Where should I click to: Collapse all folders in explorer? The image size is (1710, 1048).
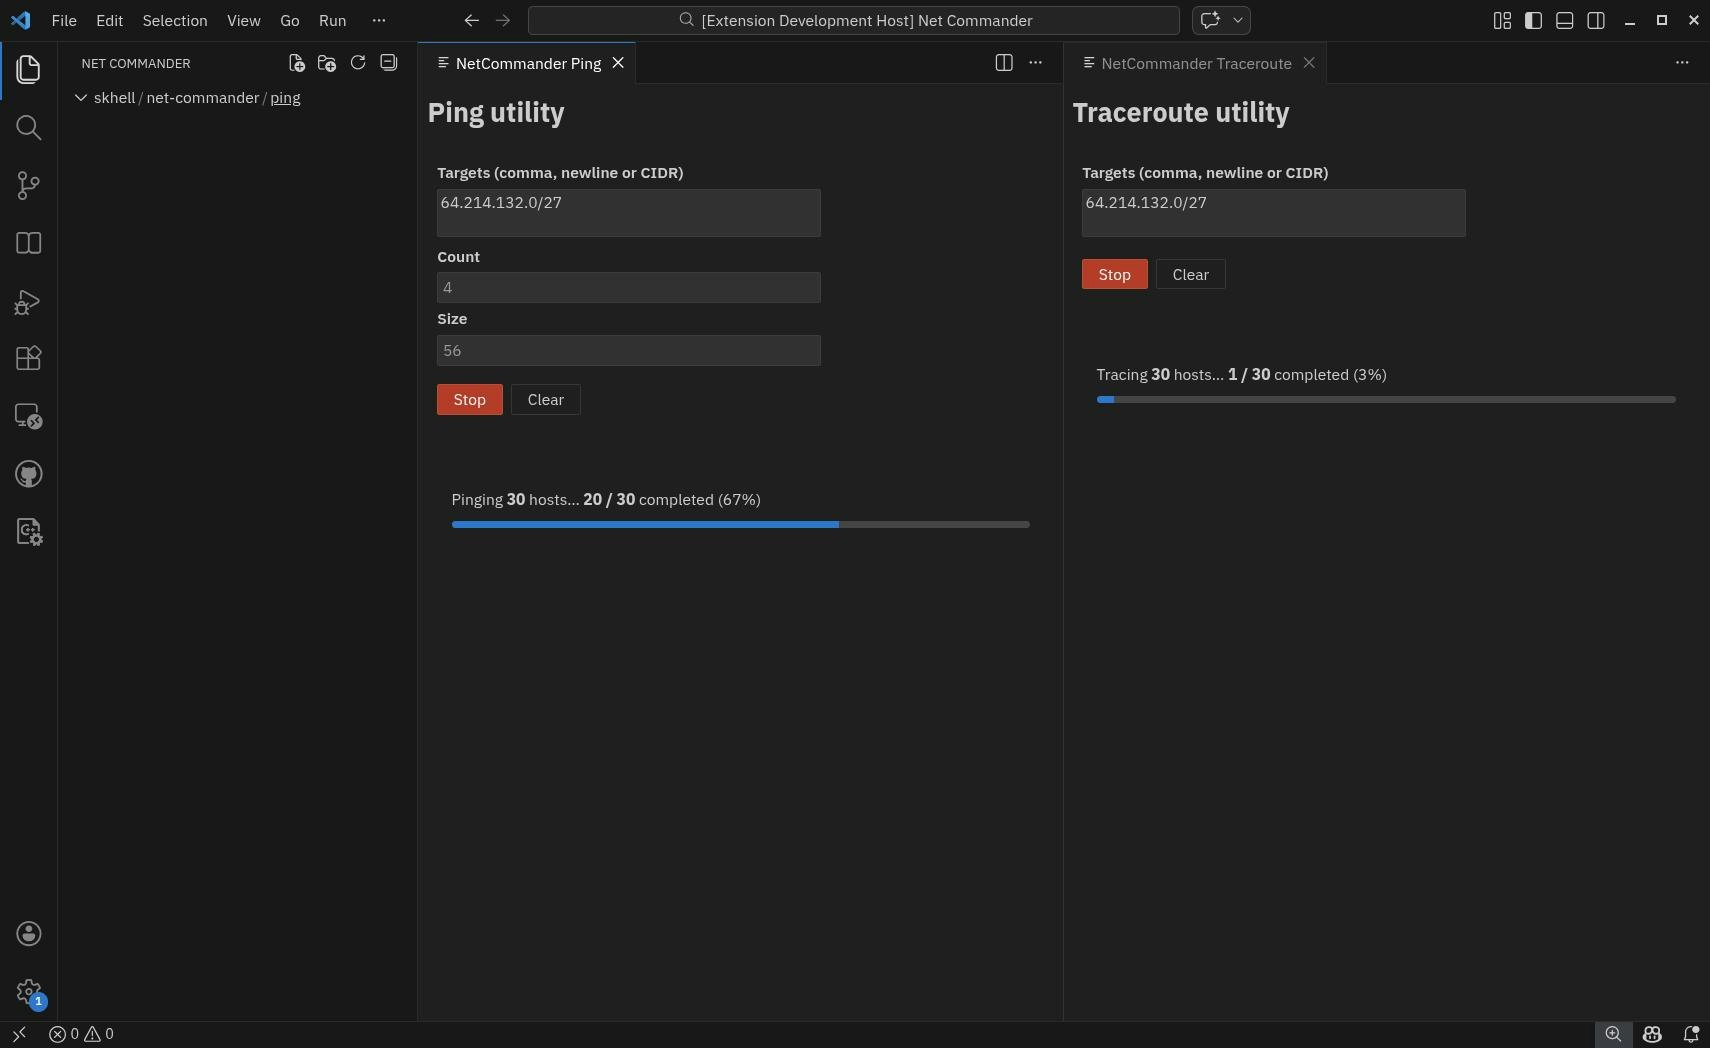coord(389,63)
